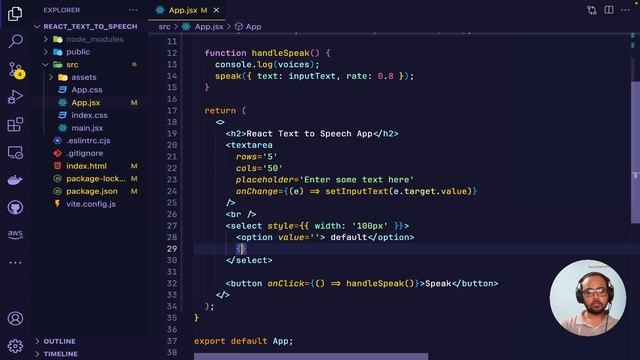This screenshot has width=640, height=360.
Task: Click the closing </select> tag
Action: pyautogui.click(x=249, y=260)
